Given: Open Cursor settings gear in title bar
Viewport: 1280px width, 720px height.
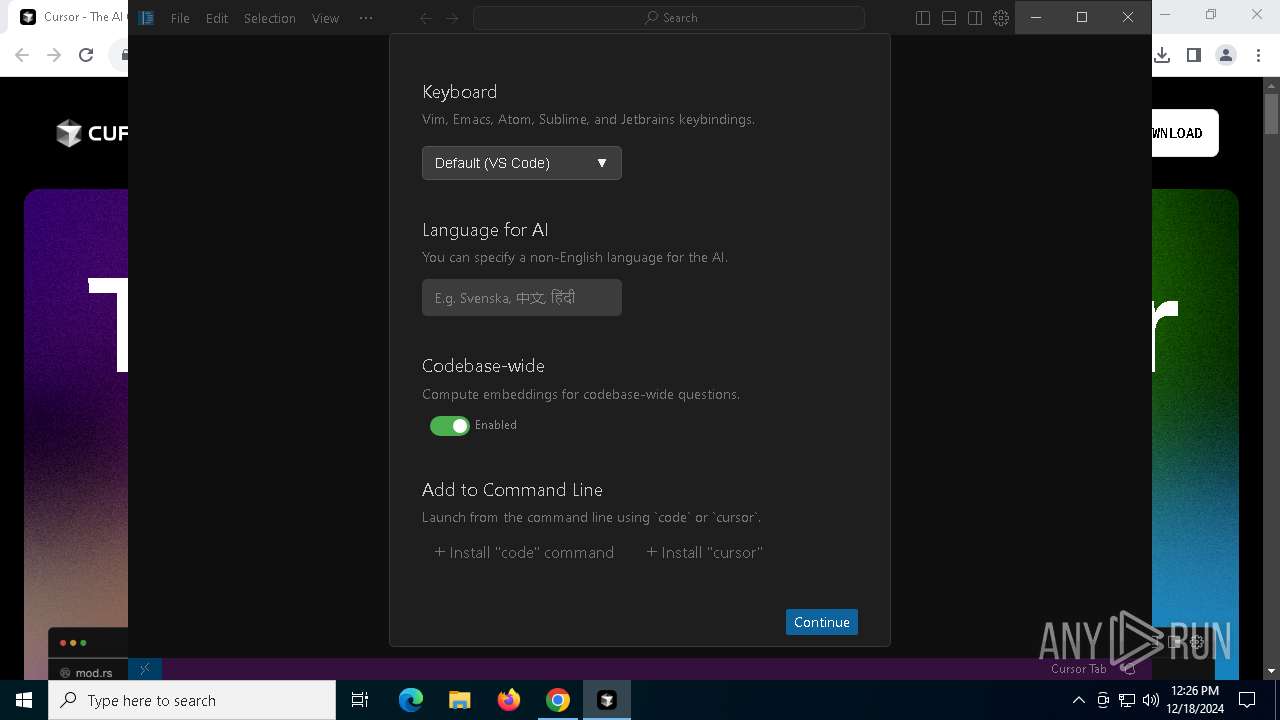Looking at the screenshot, I should 1001,18.
